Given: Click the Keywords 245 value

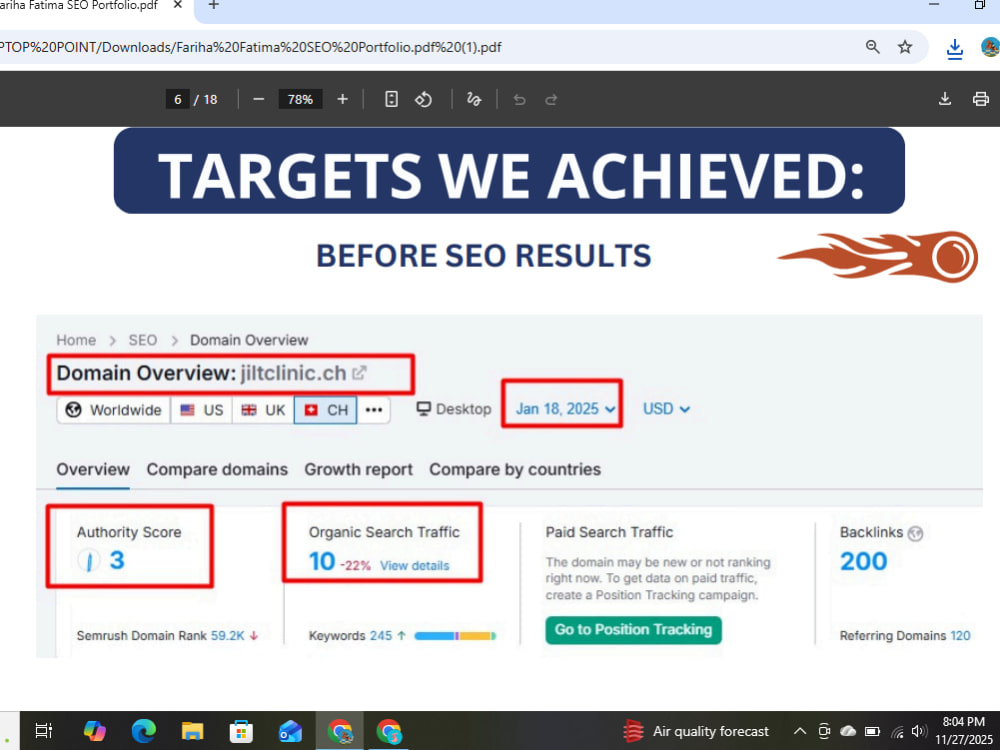Looking at the screenshot, I should (381, 636).
